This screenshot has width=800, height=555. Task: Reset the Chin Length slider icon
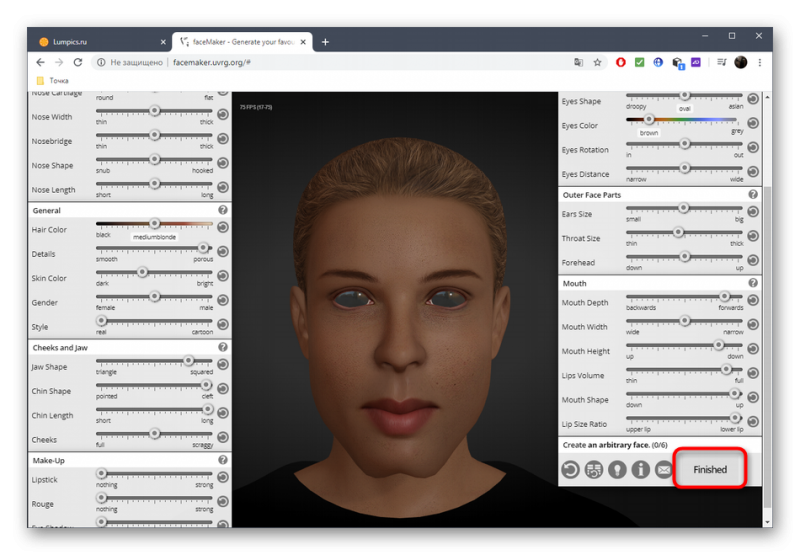point(223,413)
